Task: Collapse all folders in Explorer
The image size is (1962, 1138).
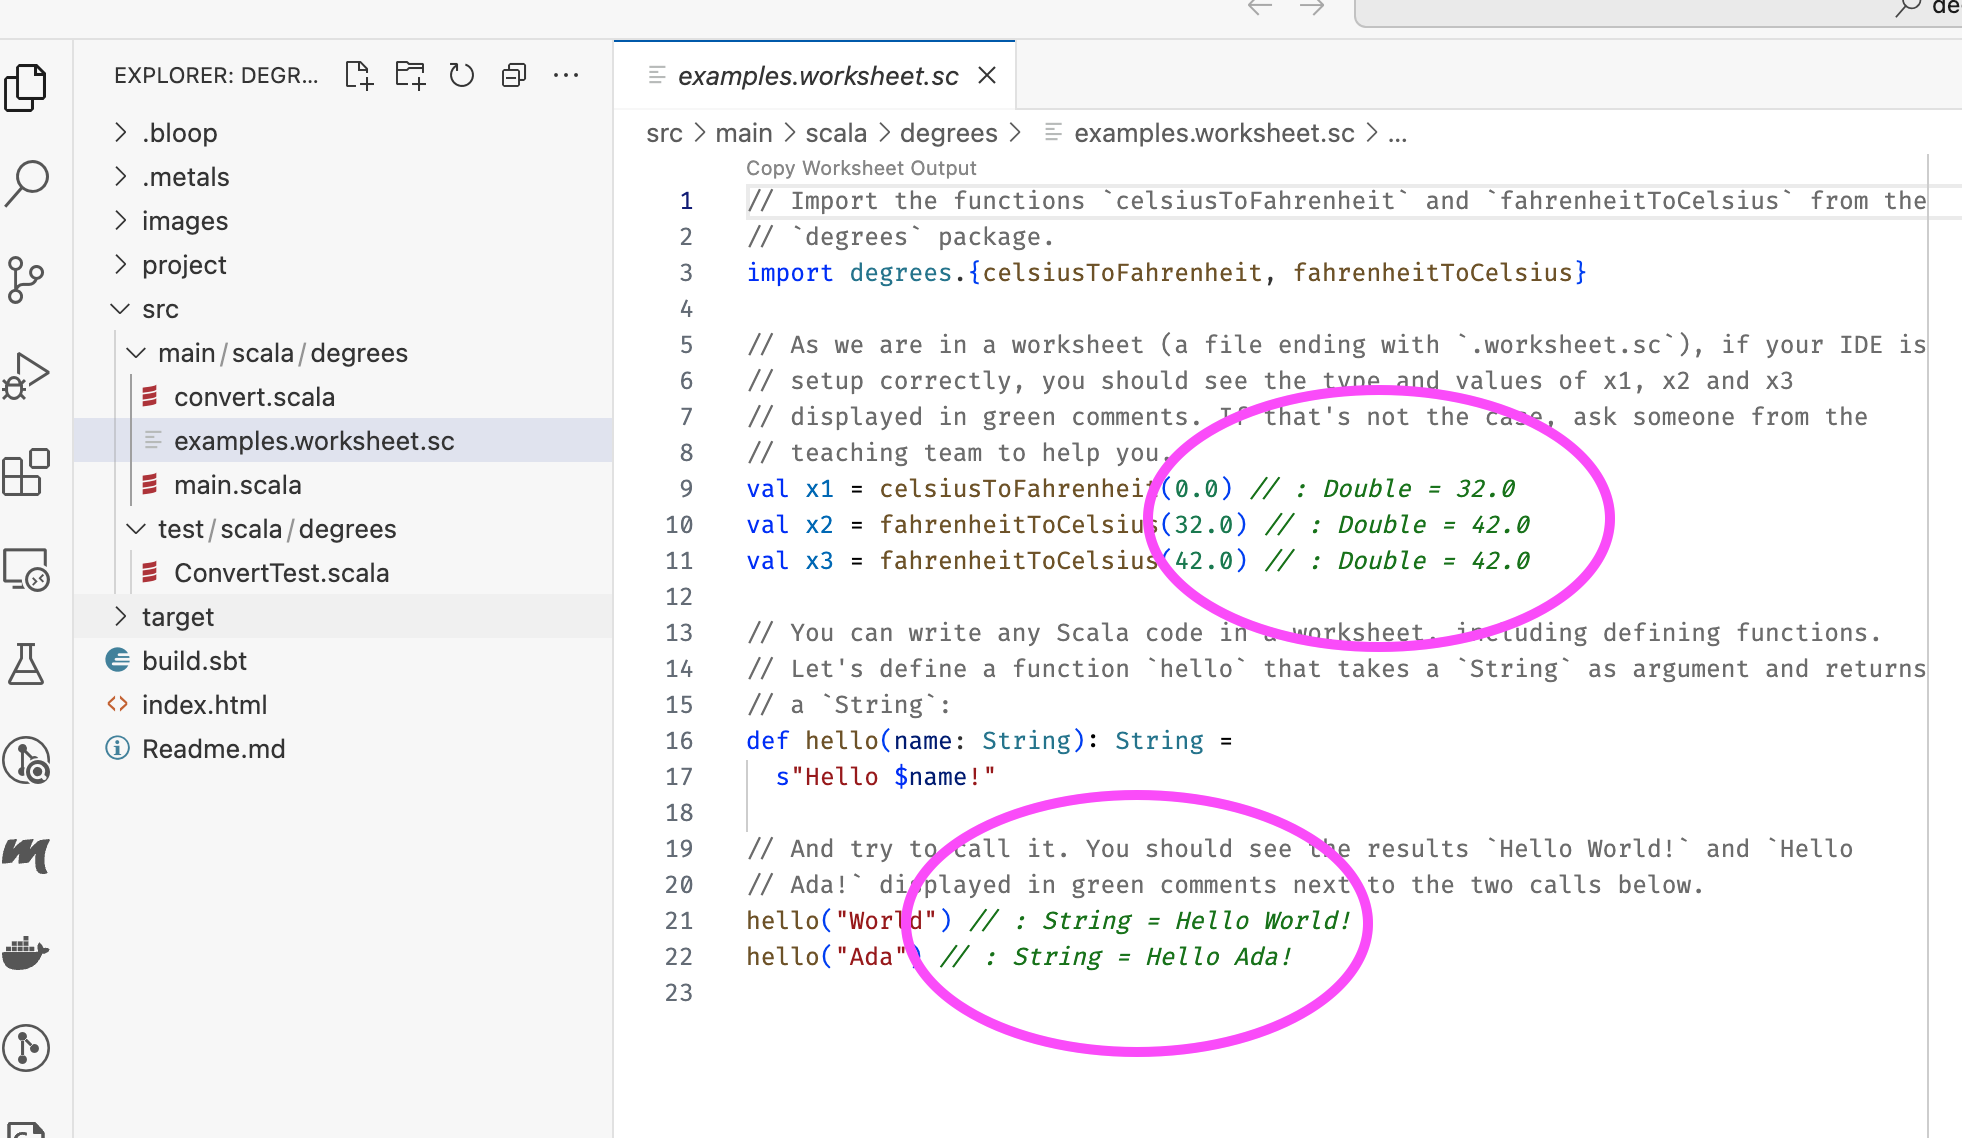Action: pyautogui.click(x=513, y=75)
